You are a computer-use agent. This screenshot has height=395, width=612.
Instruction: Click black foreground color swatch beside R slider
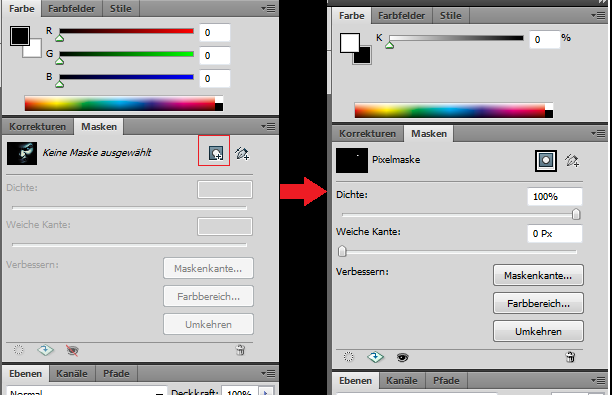point(20,36)
